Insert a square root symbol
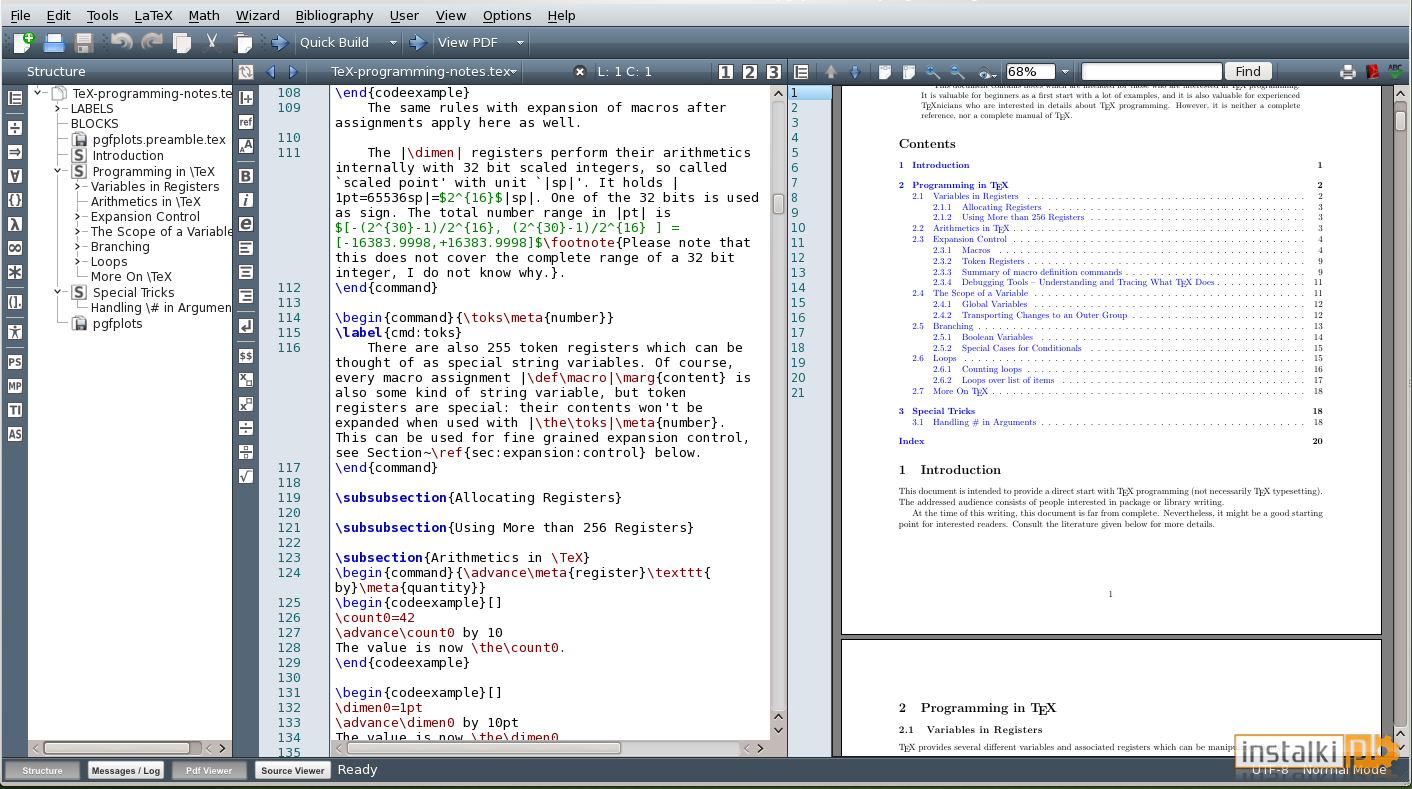Screen dimensions: 1412x789 (x=246, y=476)
